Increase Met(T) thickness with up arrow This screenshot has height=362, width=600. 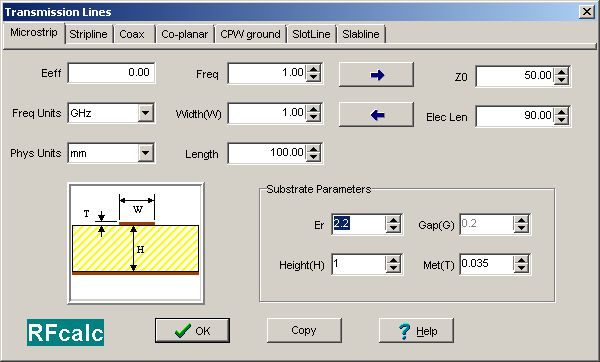coord(521,260)
